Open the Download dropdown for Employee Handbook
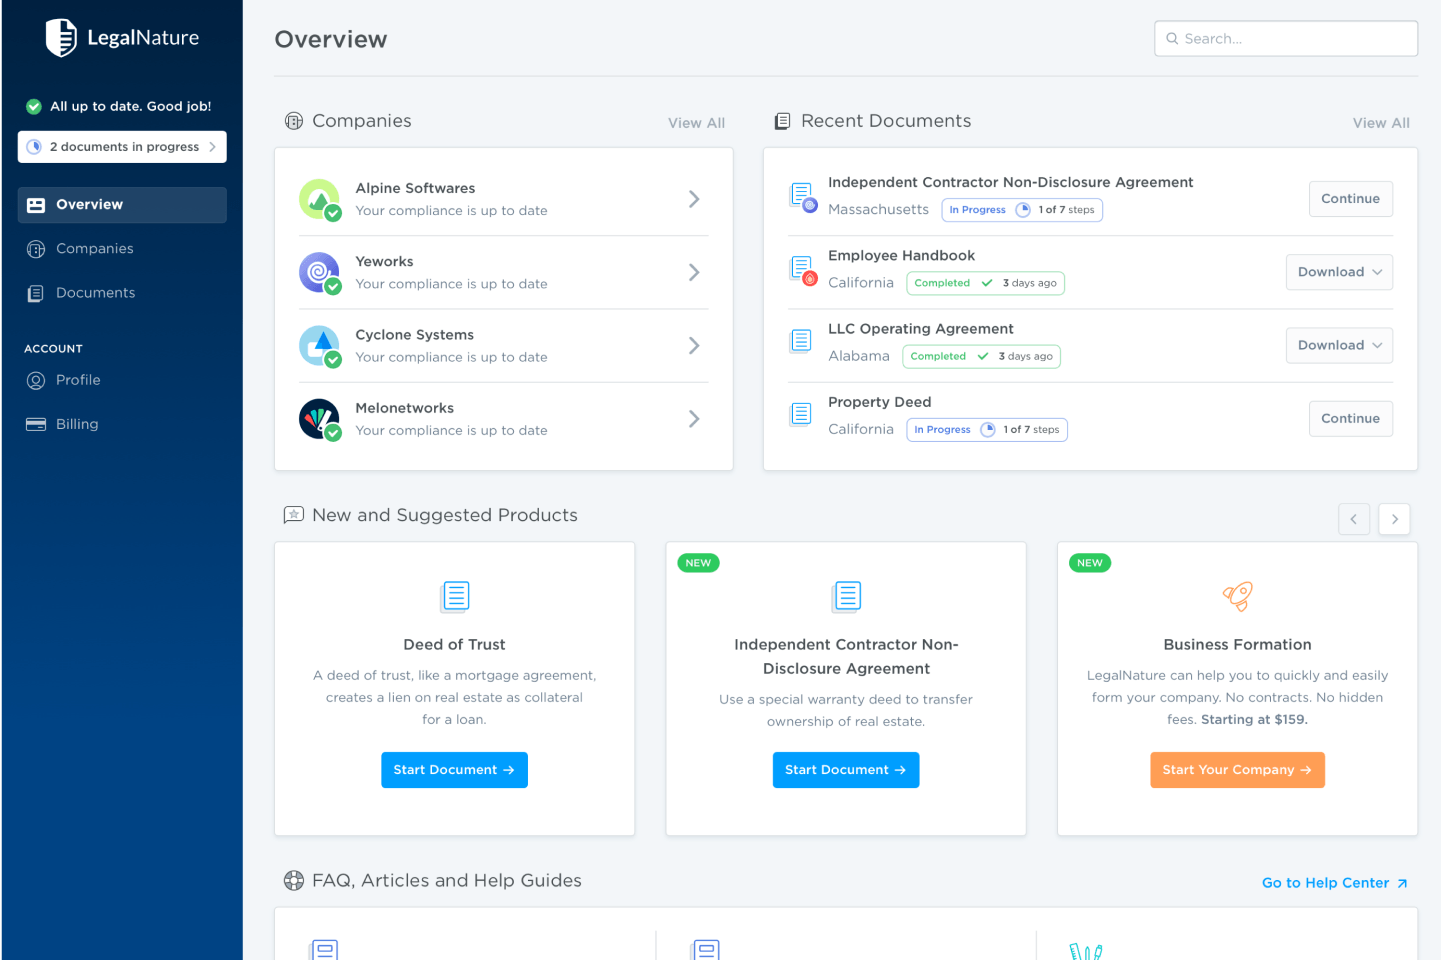Viewport: 1441px width, 960px height. (1338, 272)
